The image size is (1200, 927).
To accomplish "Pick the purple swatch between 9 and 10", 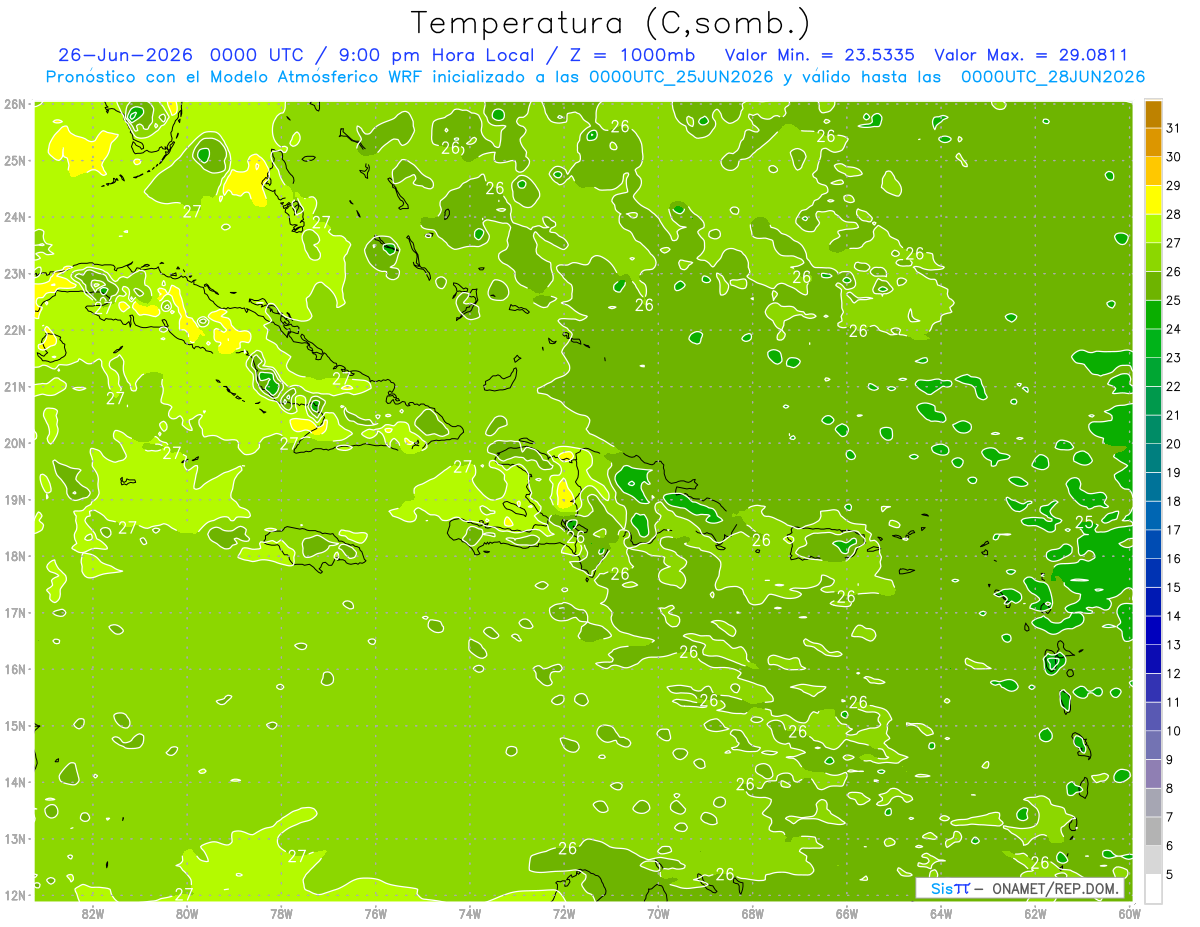I will point(1153,745).
